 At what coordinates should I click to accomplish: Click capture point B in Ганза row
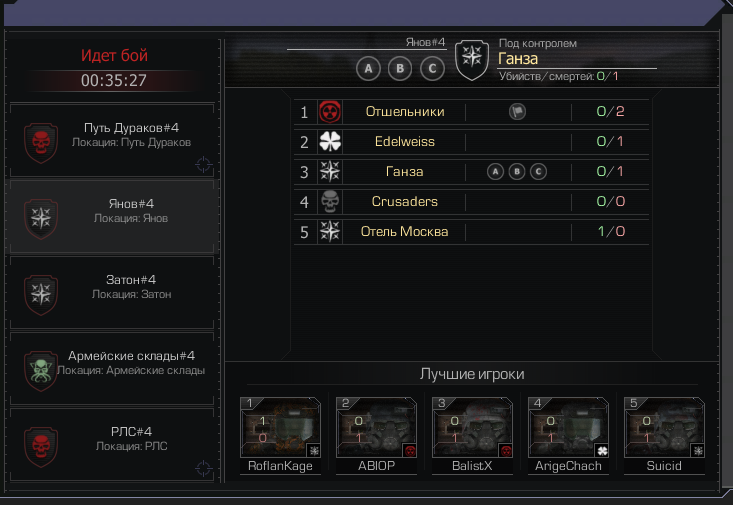(x=517, y=172)
